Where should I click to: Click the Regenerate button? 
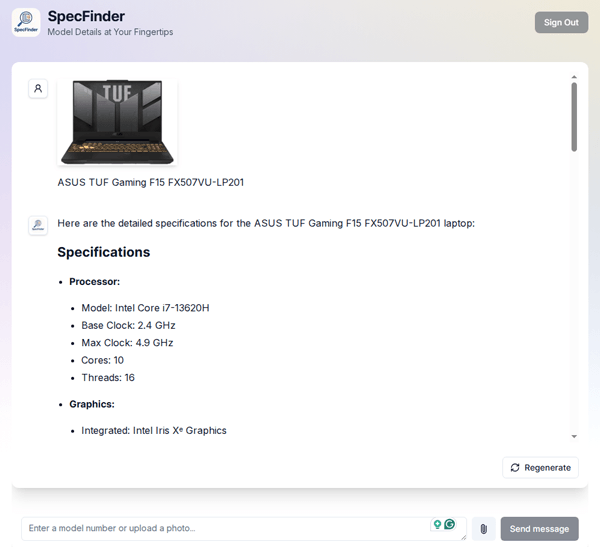[540, 467]
